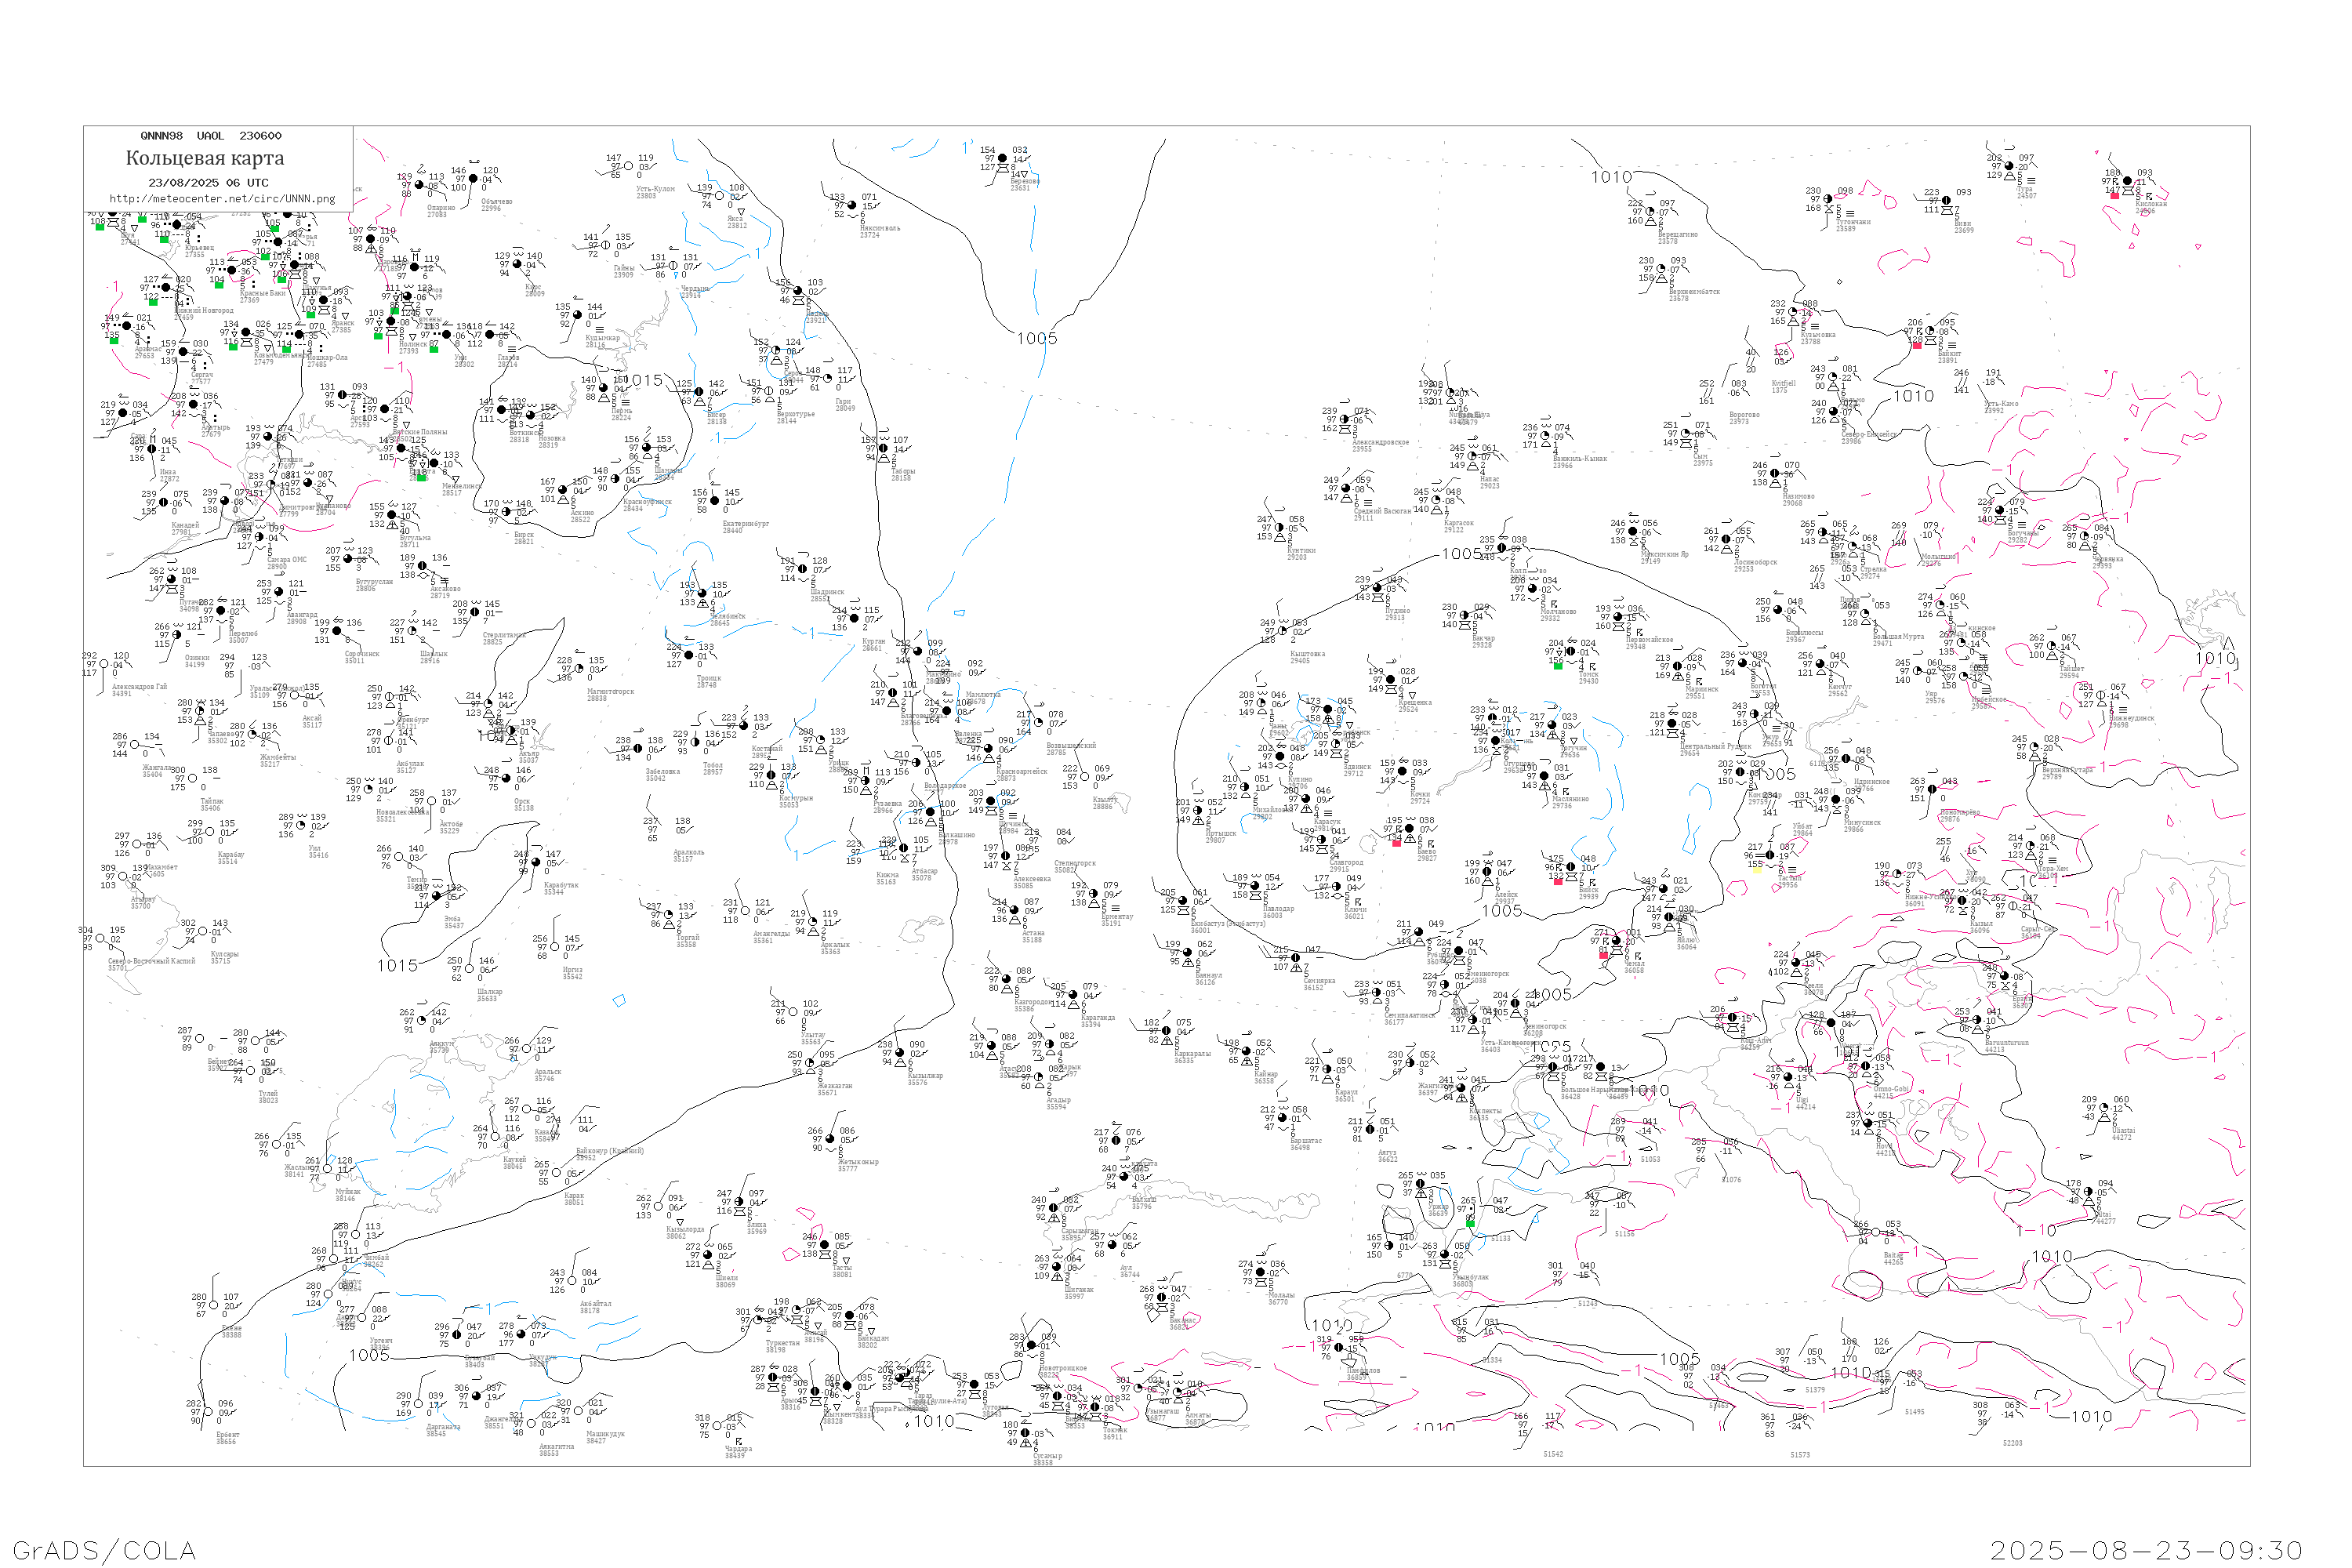Click the Павлодар station circle symbol

click(1255, 887)
